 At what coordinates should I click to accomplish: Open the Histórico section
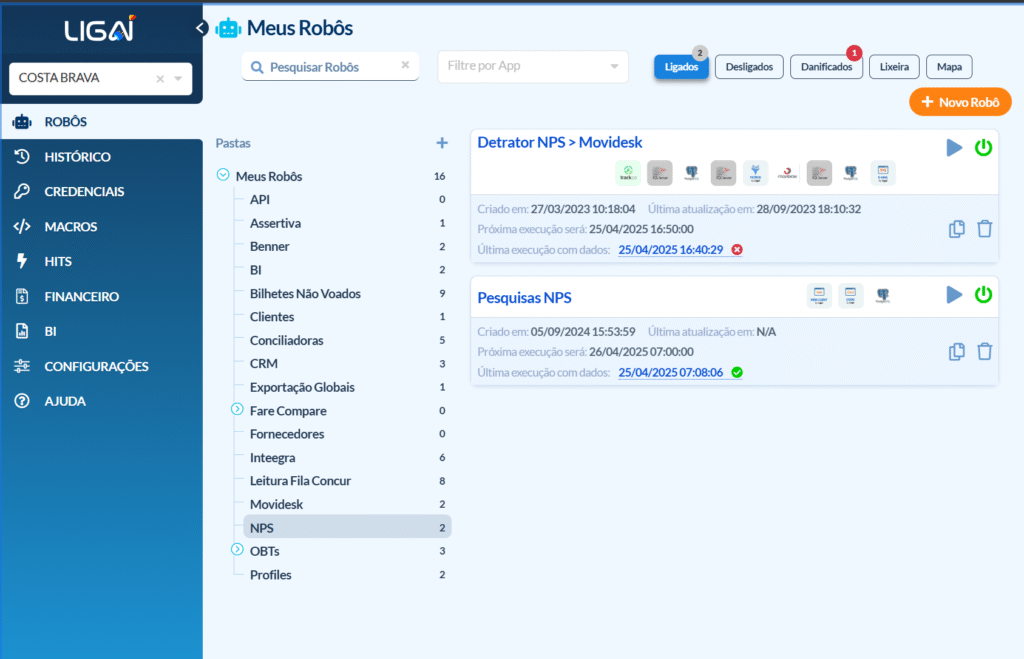77,157
